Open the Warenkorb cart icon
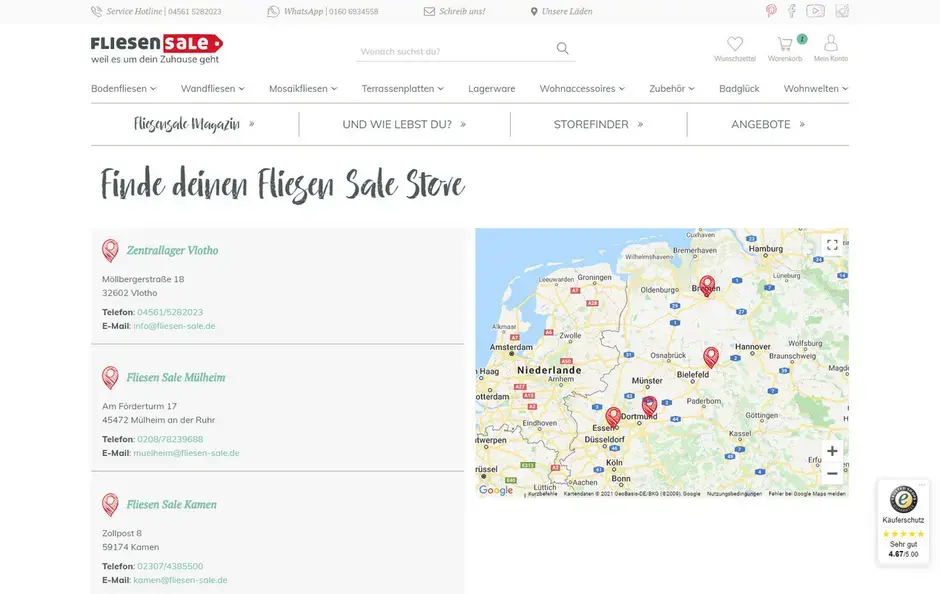 click(x=784, y=44)
